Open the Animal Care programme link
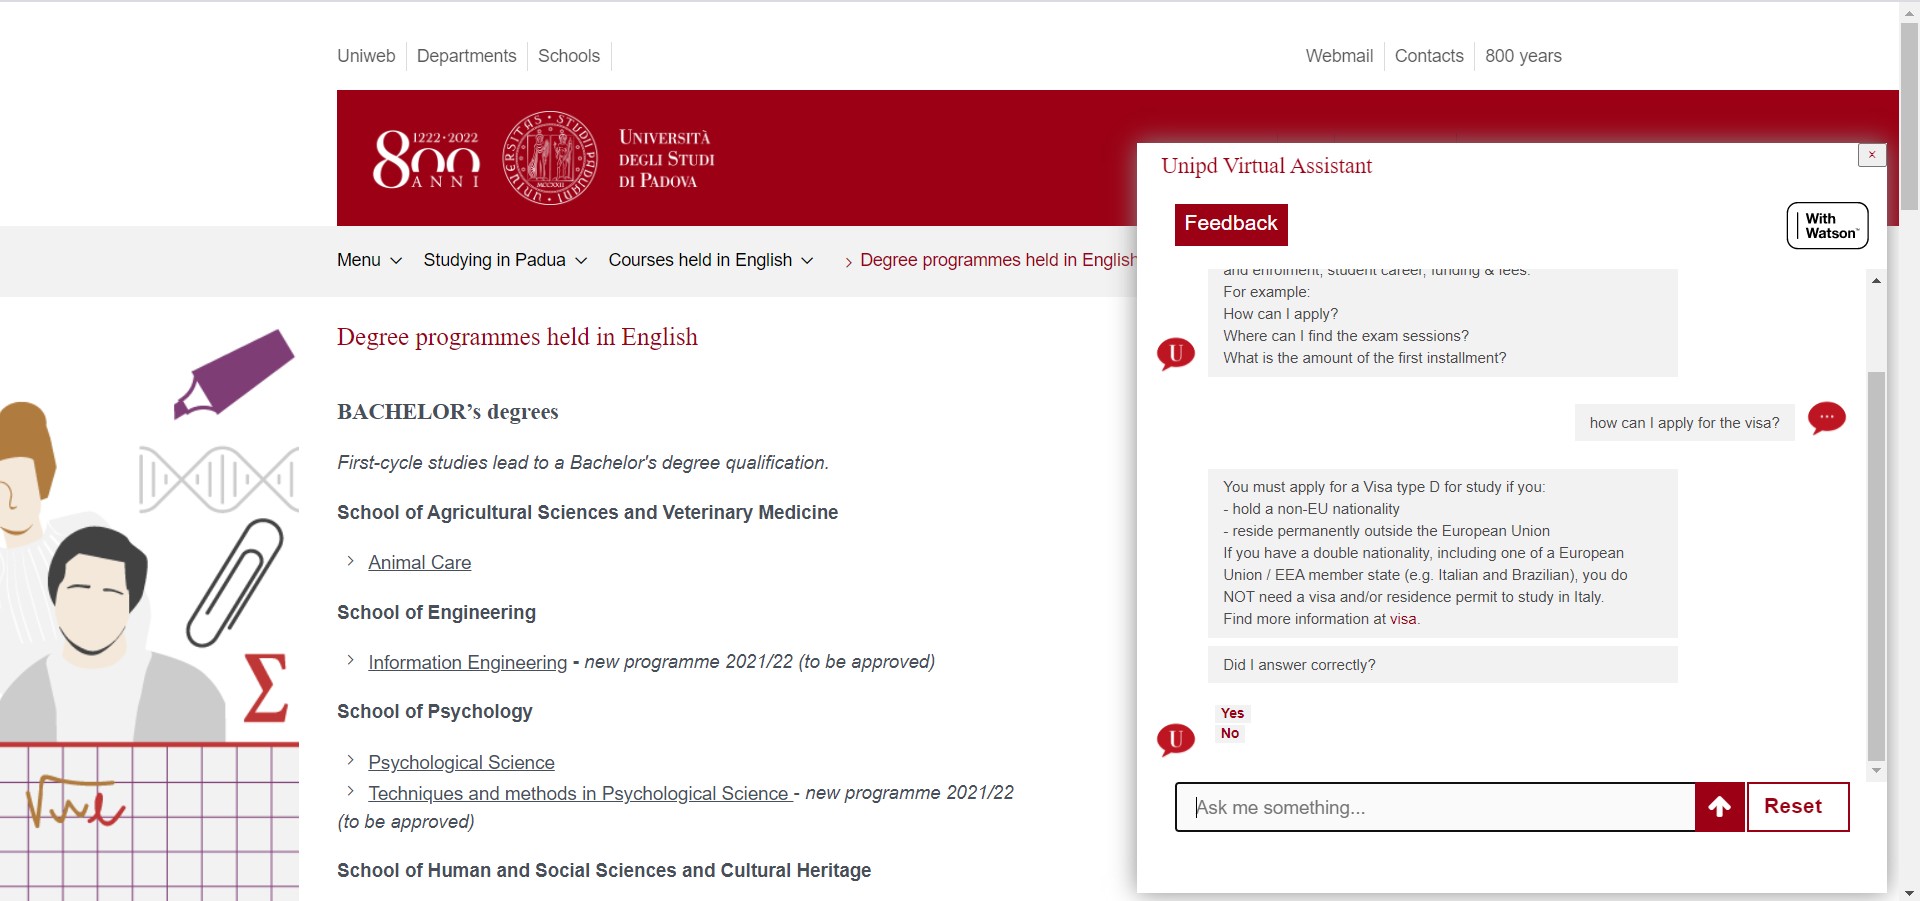Viewport: 1920px width, 901px height. [x=419, y=563]
